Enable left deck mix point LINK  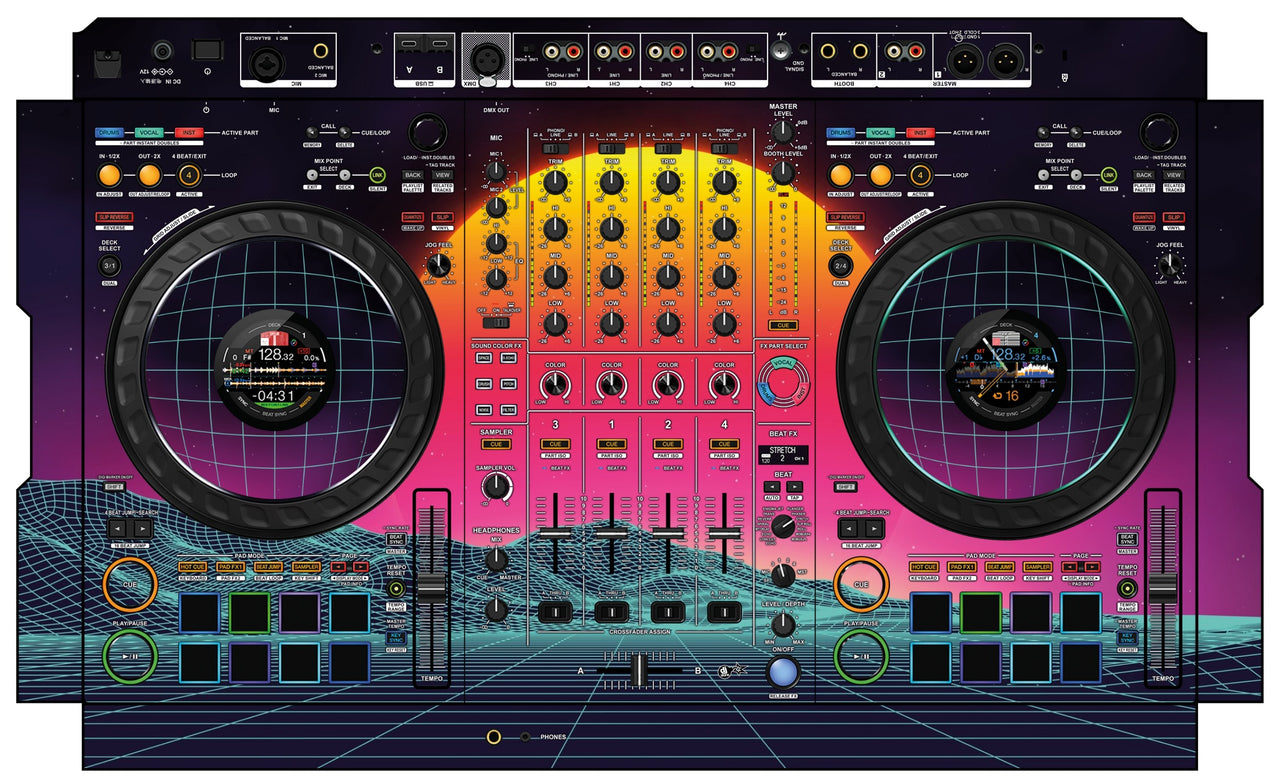[x=377, y=175]
